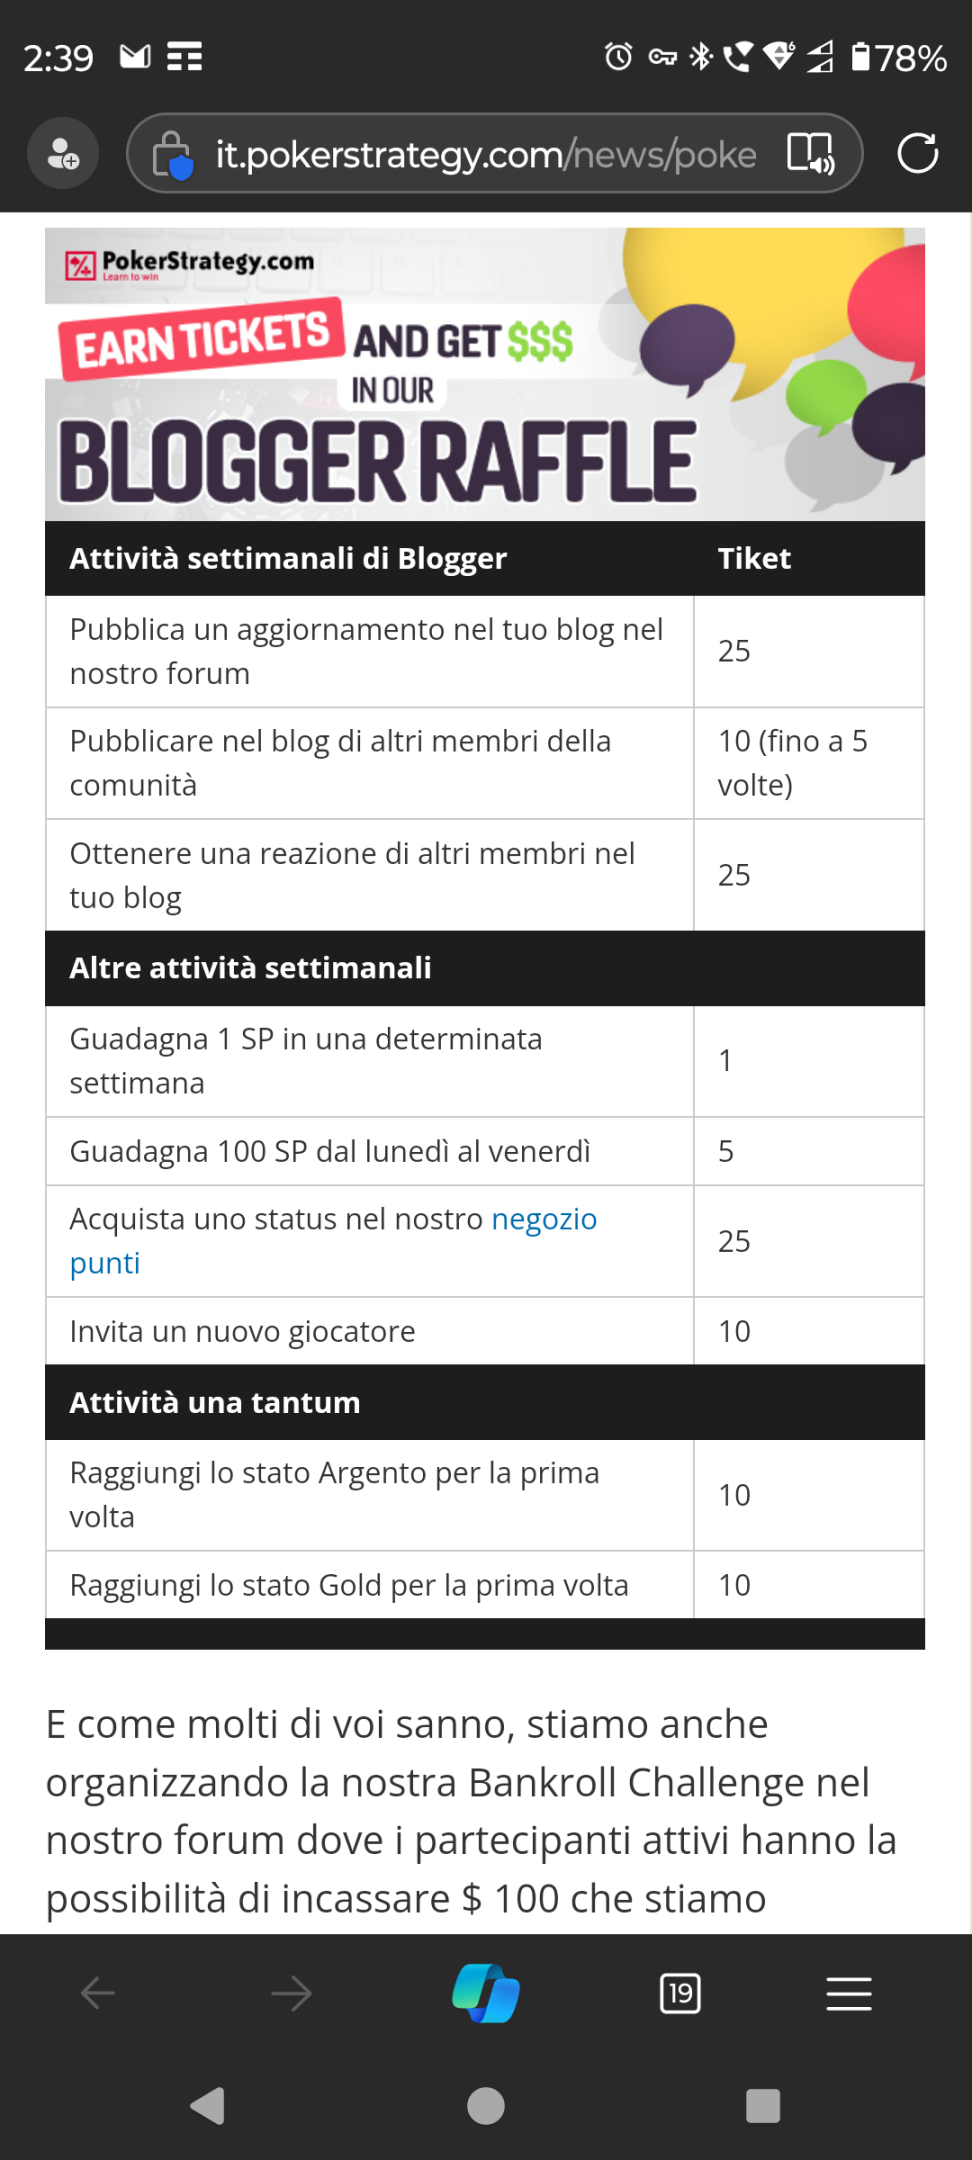
Task: Tap the Android back triangle button
Action: click(208, 2106)
